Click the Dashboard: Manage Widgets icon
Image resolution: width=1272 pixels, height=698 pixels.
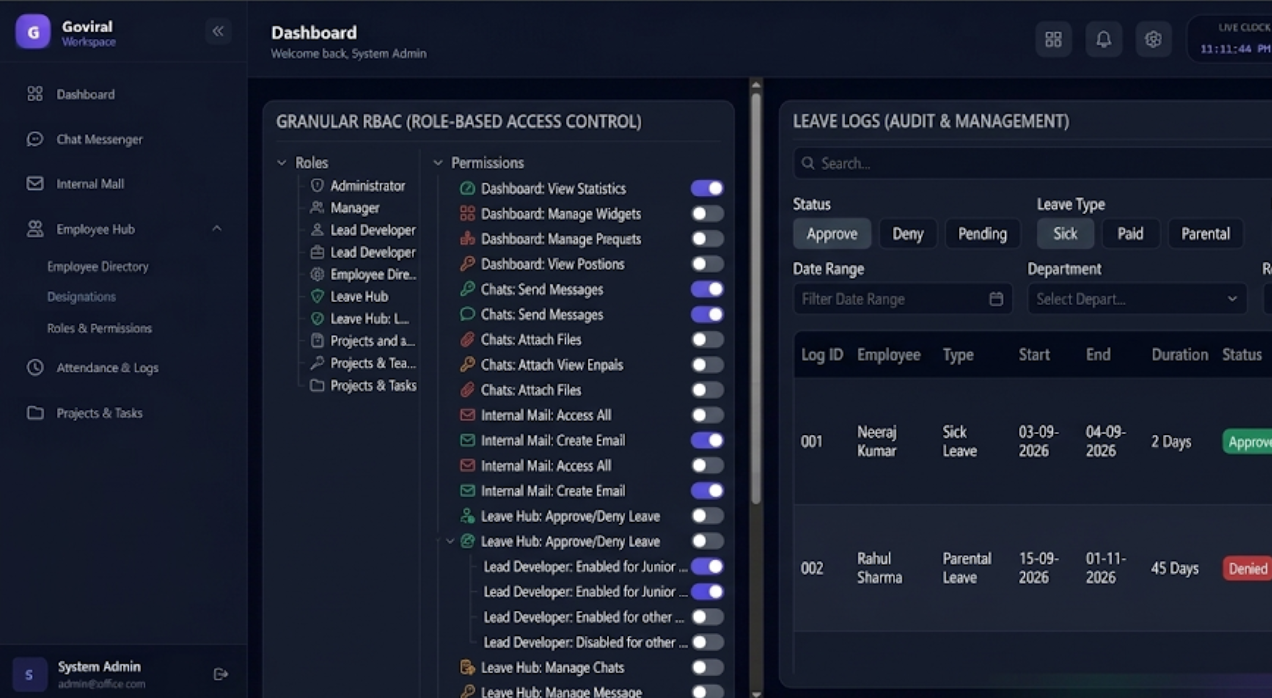click(467, 214)
